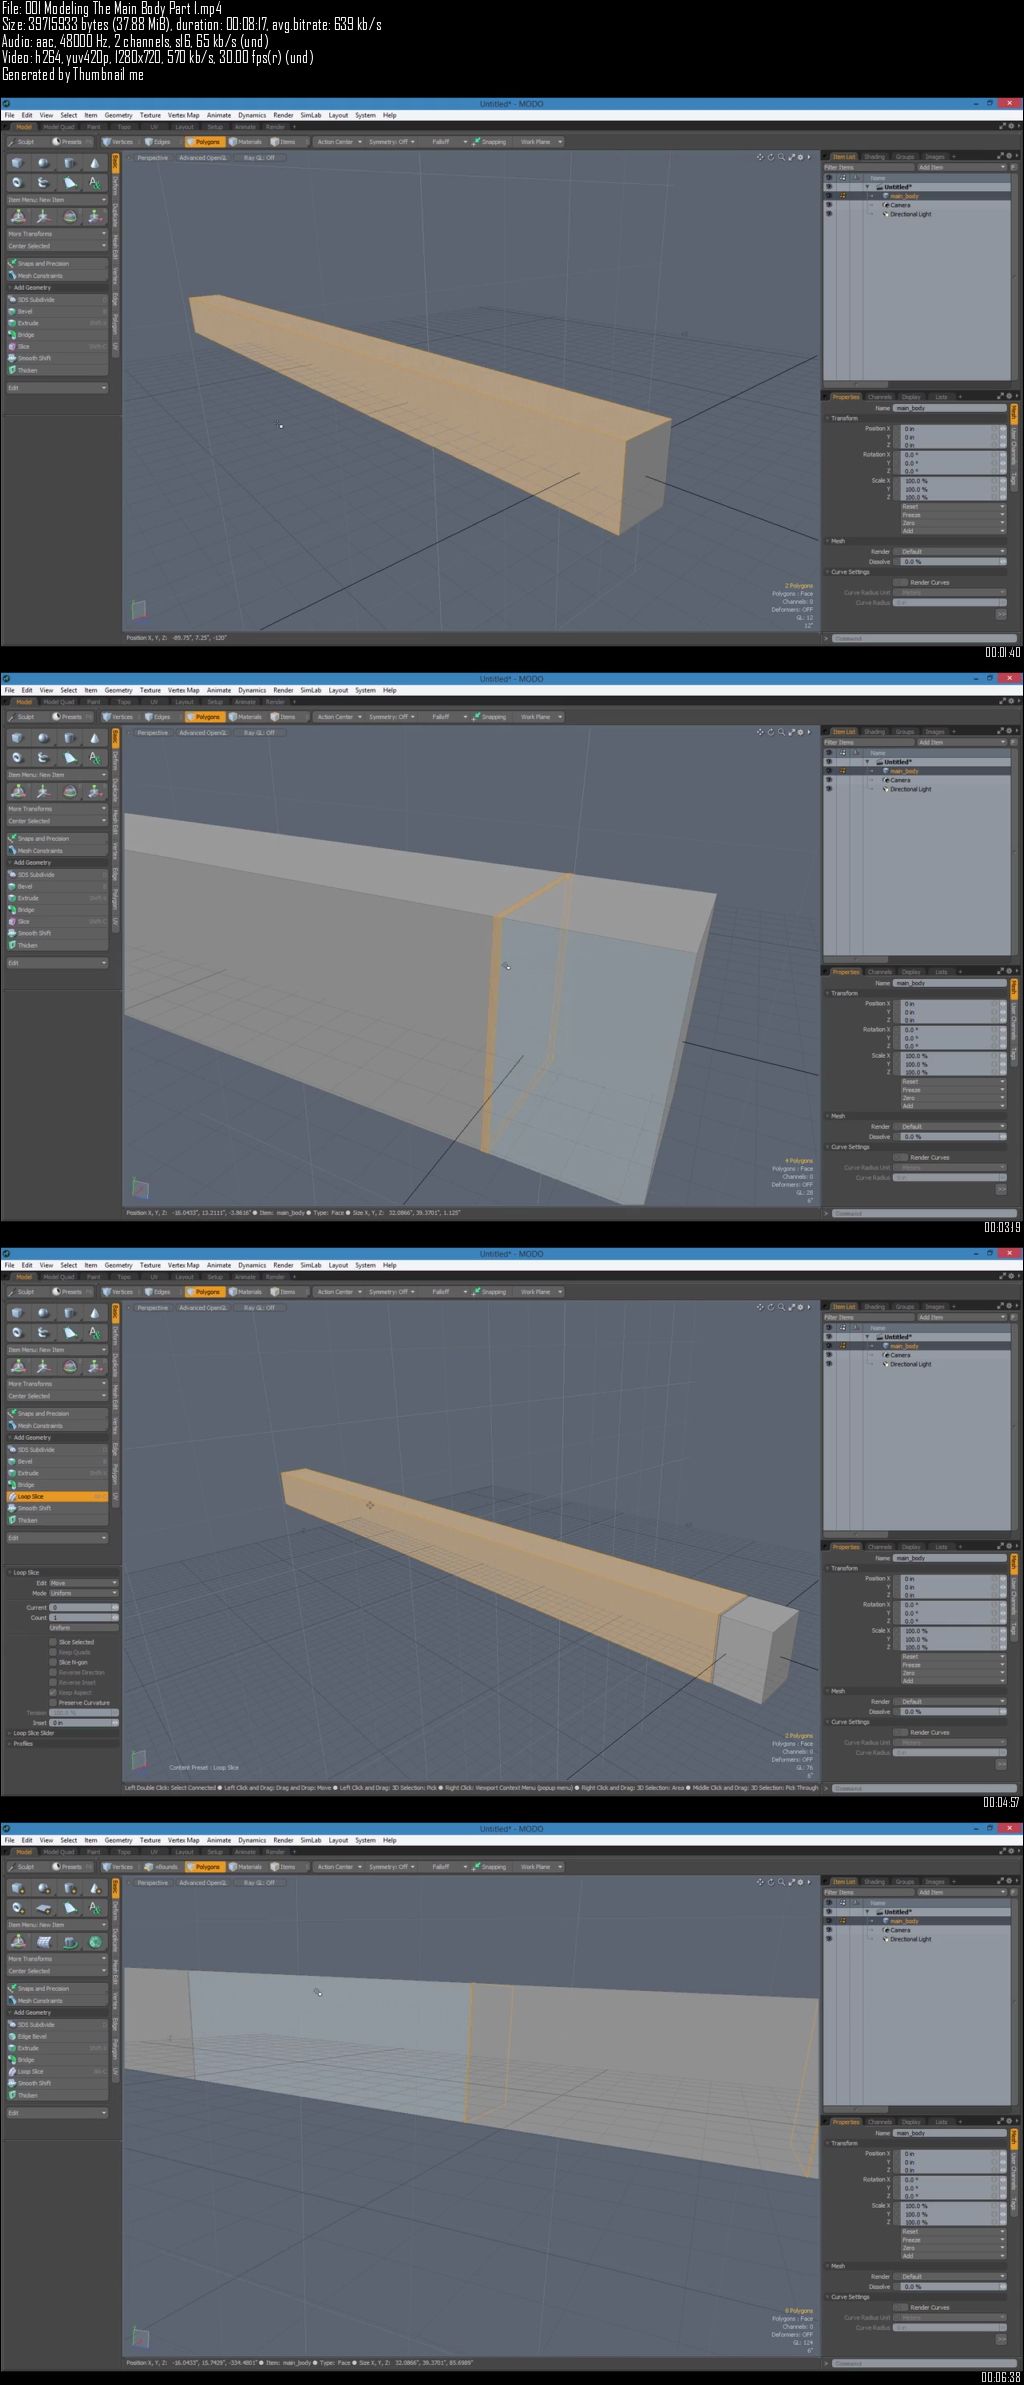Screen dimensions: 1024x2385
Task: Check Preserve Curvature in Loop Slice panel
Action: point(53,1703)
